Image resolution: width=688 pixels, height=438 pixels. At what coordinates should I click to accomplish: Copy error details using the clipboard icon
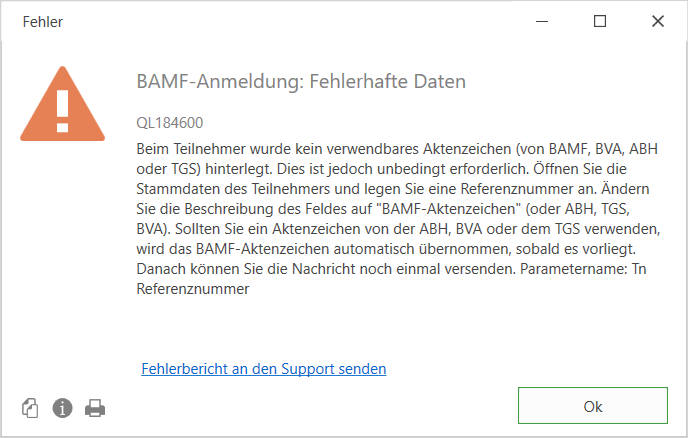click(x=30, y=408)
